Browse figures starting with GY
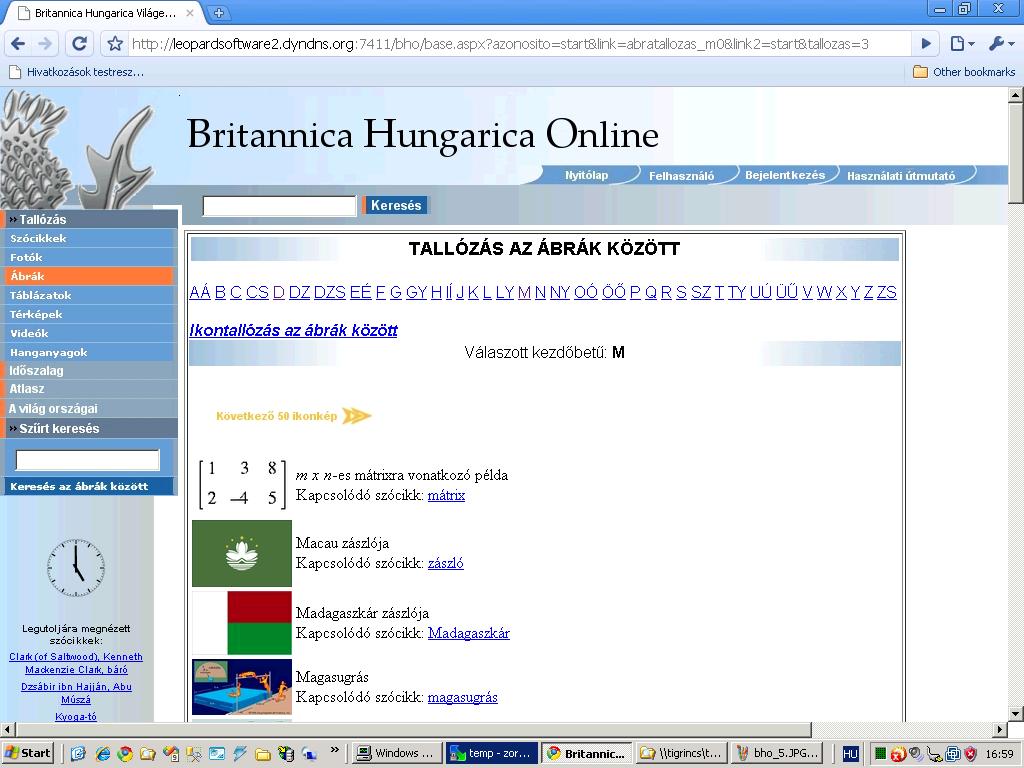1024x768 pixels. coord(416,292)
